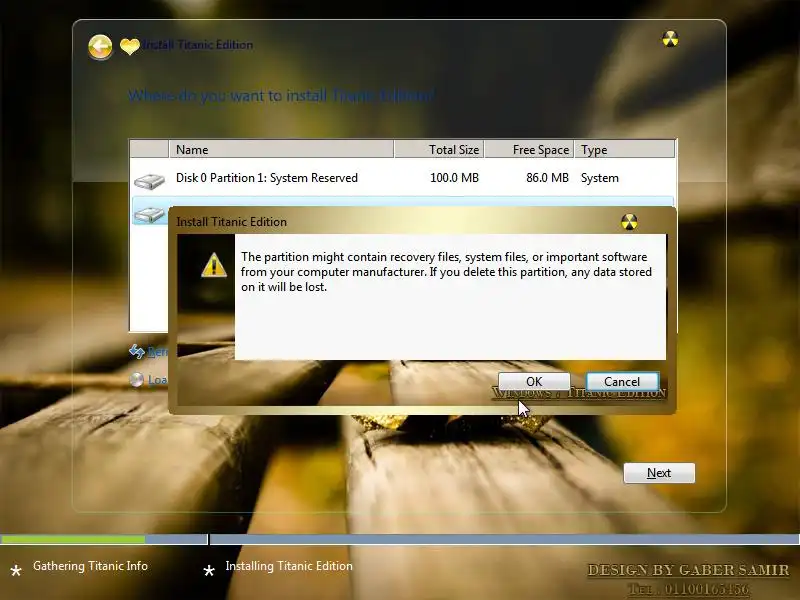Click the warning triangle icon in dialog
The image size is (800, 600).
click(x=214, y=265)
